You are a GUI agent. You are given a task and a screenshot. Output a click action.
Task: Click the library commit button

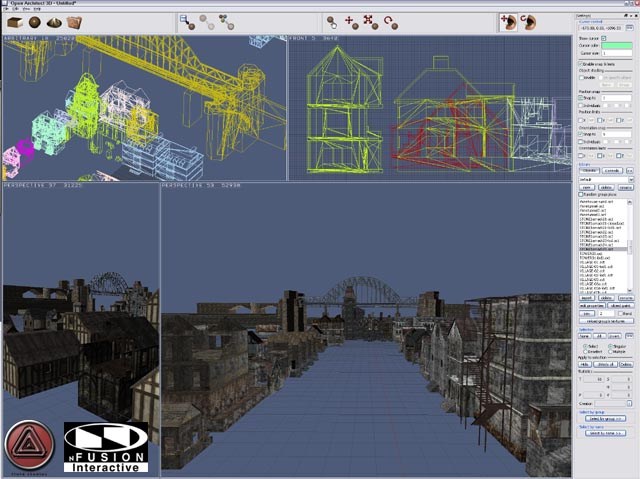612,171
